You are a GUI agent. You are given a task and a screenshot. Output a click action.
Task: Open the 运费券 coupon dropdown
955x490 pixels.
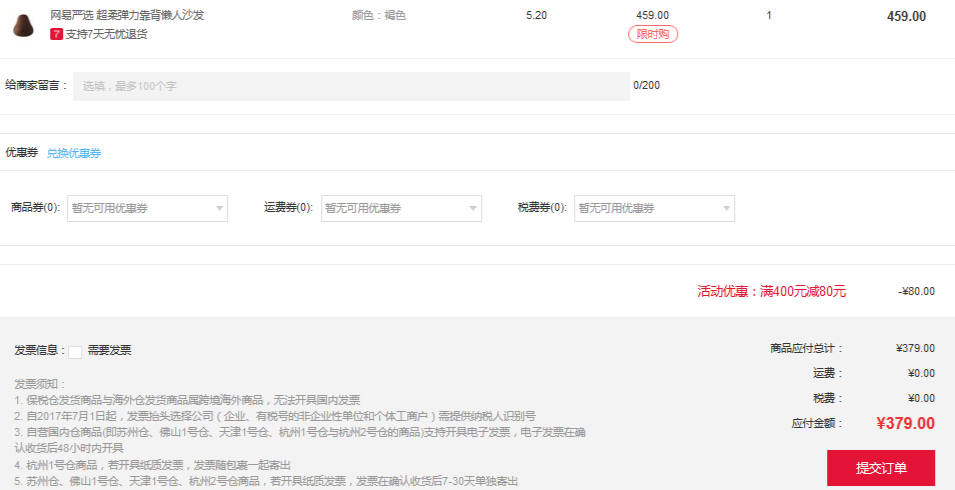click(401, 208)
